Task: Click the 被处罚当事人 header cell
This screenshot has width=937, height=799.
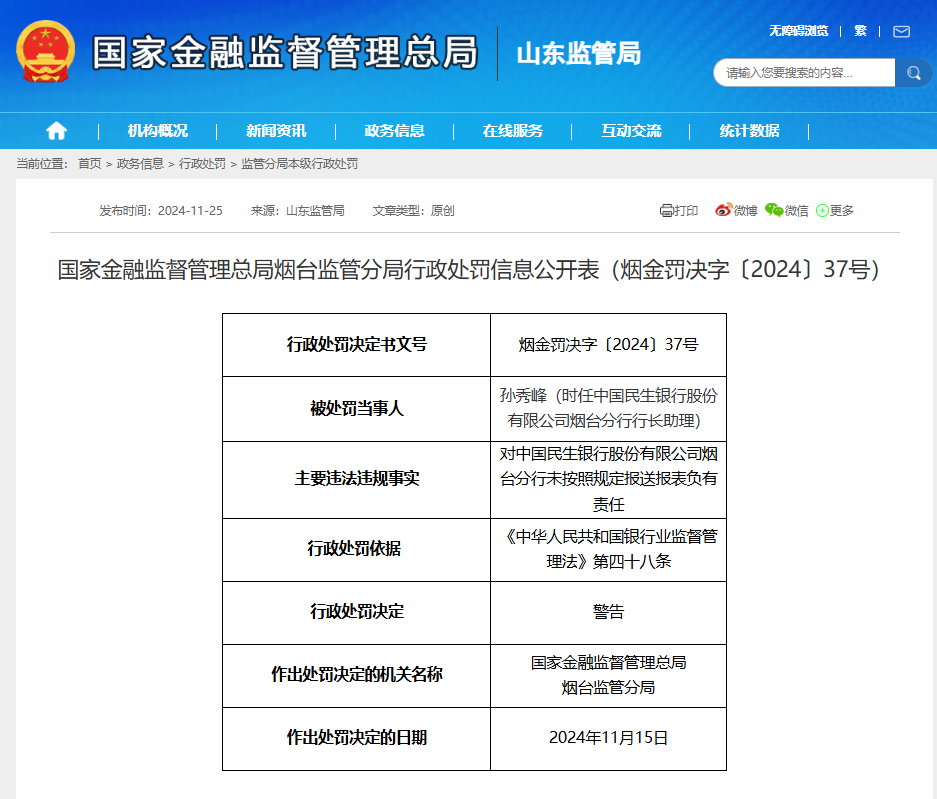Action: pos(357,409)
